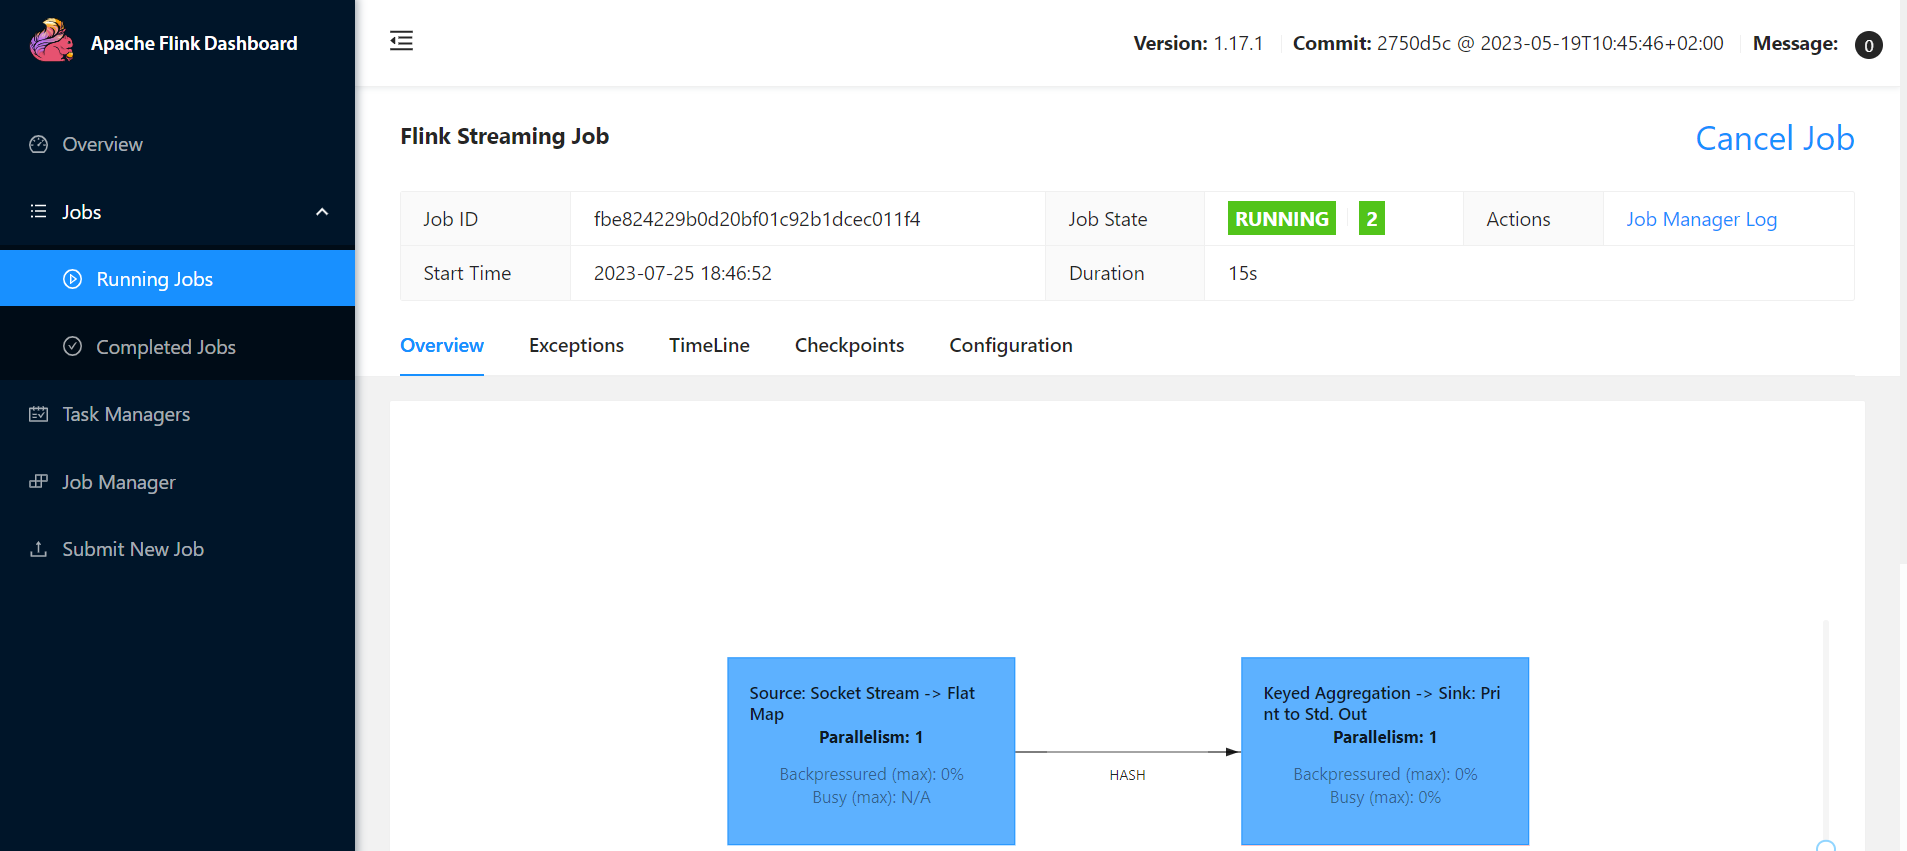
Task: Click the Task Managers schedule icon
Action: (38, 414)
